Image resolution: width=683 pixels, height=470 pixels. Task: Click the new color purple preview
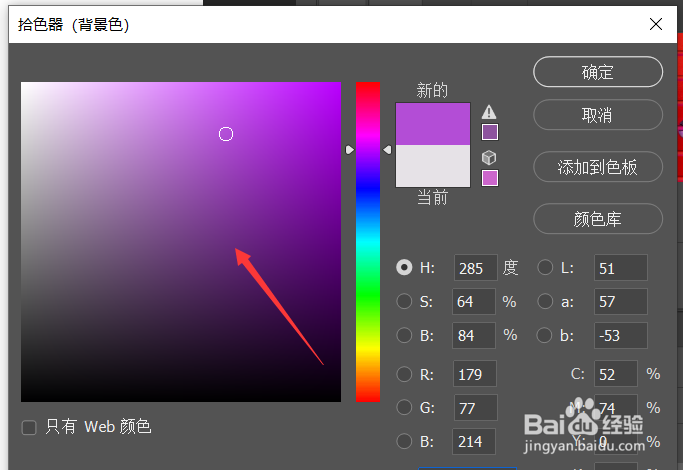433,124
